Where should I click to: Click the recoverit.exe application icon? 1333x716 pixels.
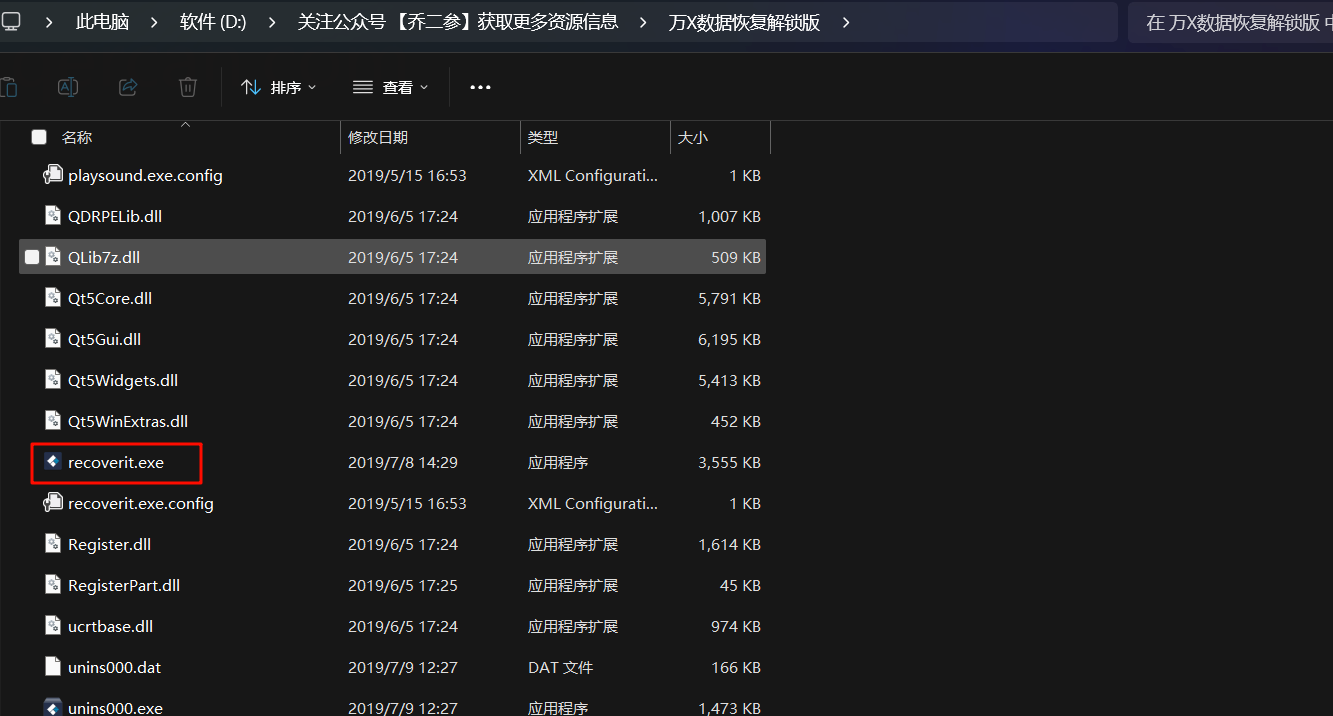point(53,462)
